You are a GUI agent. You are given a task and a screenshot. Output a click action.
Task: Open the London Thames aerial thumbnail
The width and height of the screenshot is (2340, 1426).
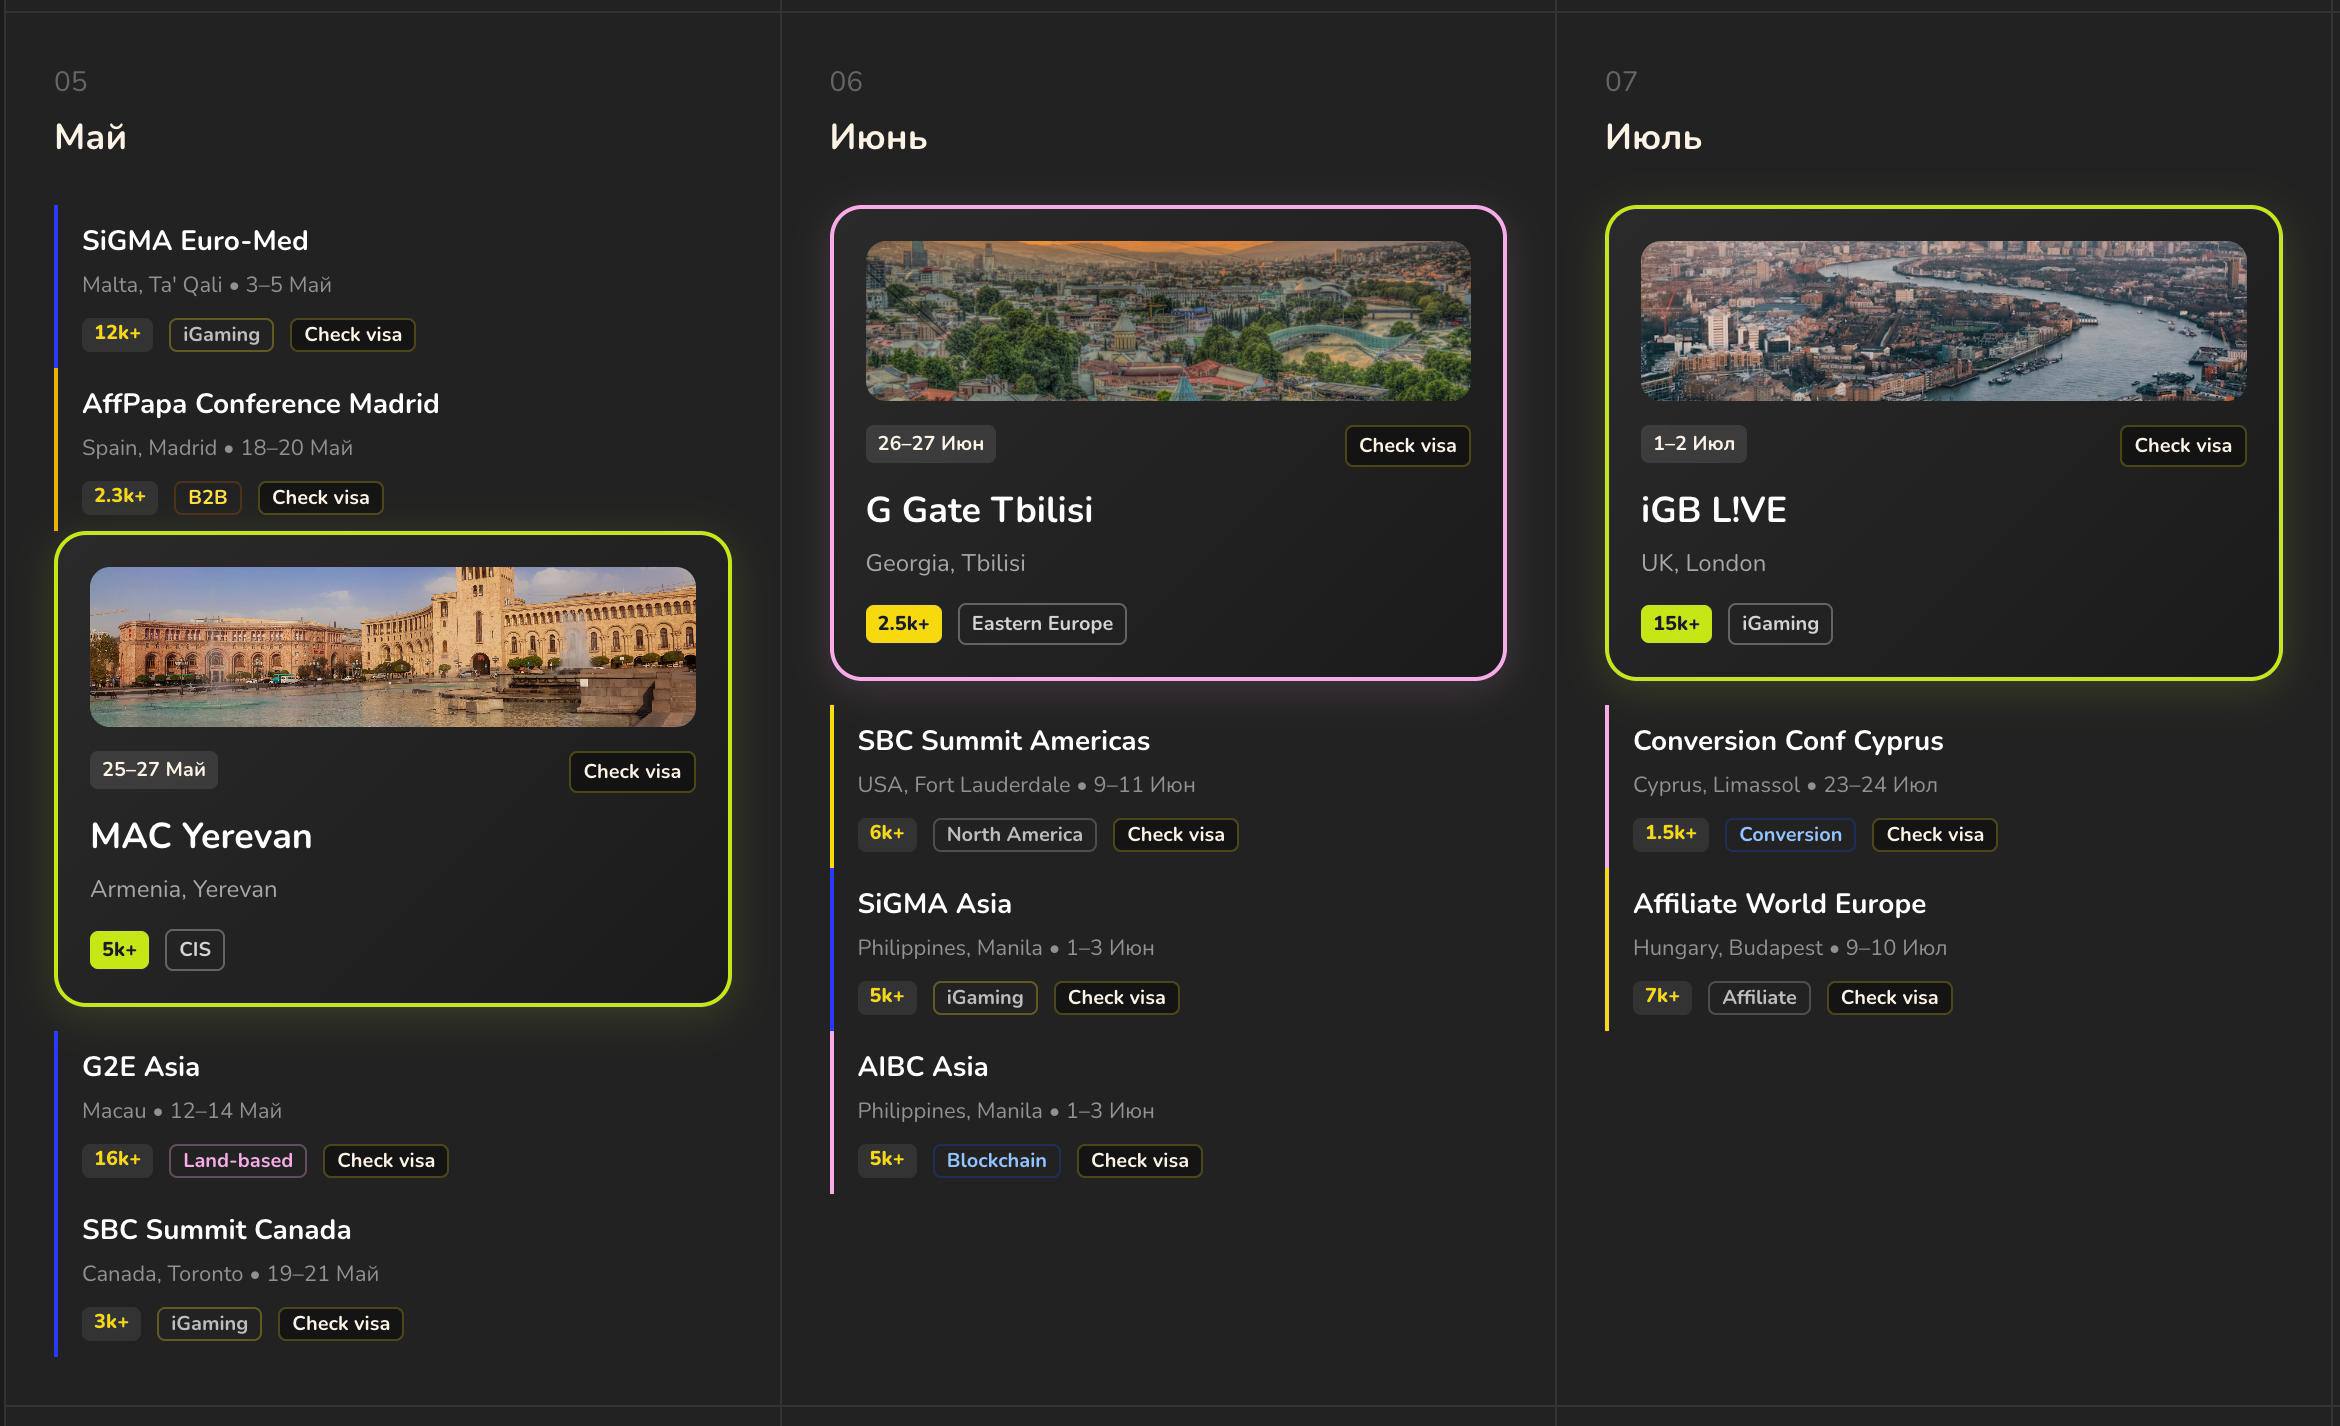[x=1943, y=320]
